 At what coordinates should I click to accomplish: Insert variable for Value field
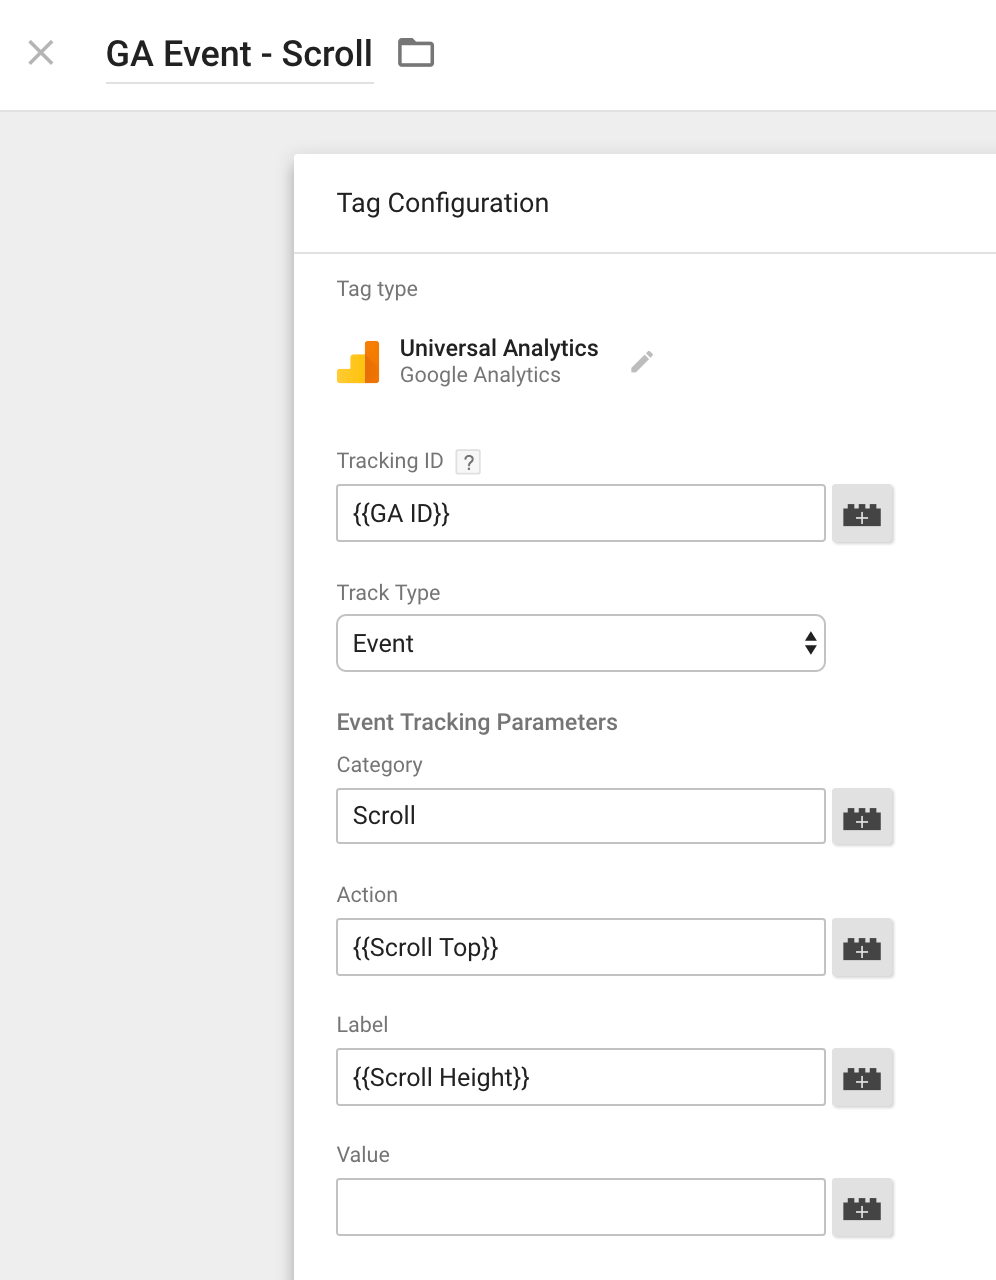[x=862, y=1207]
